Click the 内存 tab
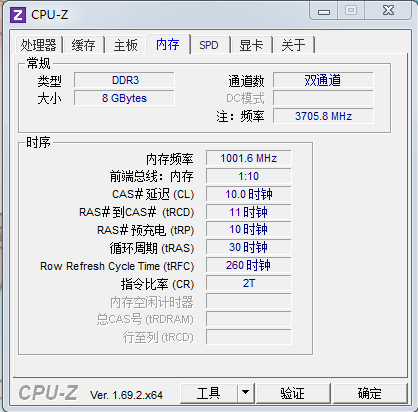The height and width of the screenshot is (412, 418). [168, 44]
